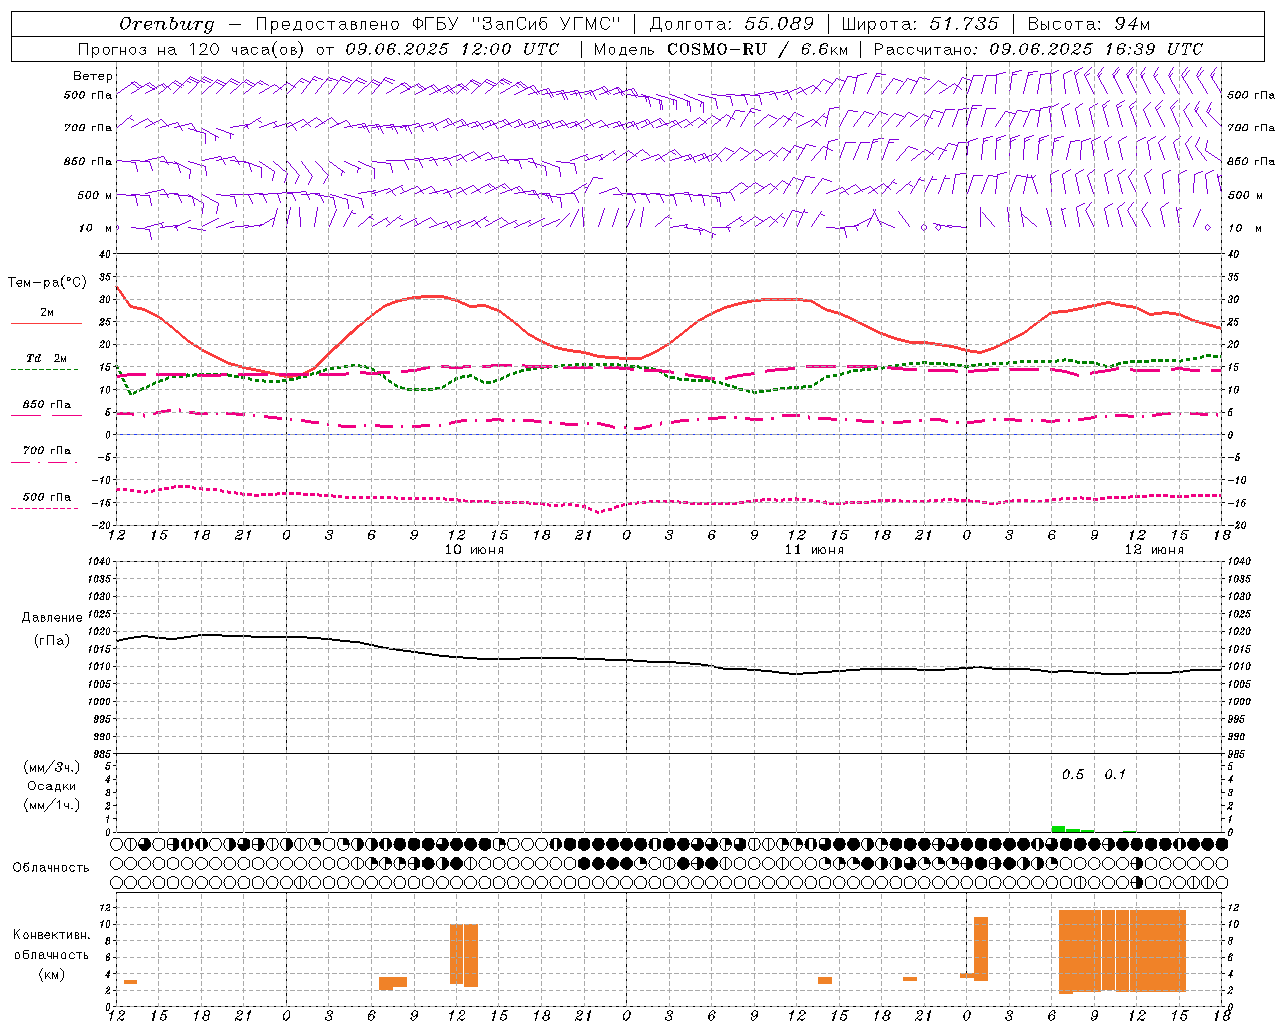Click the Orenburg station title

pos(166,24)
